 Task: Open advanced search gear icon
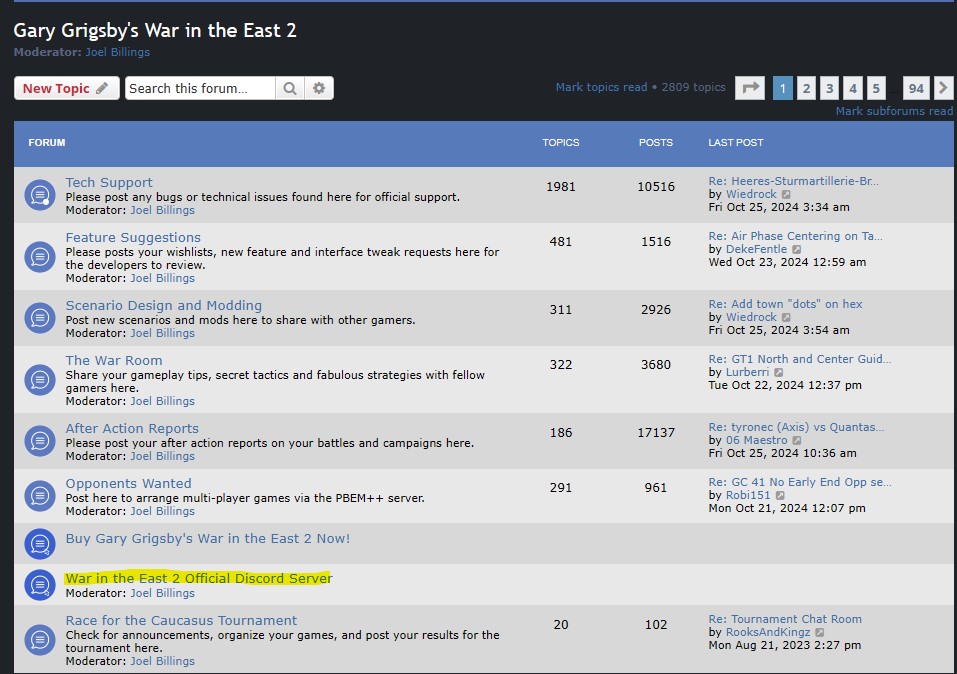[x=319, y=89]
